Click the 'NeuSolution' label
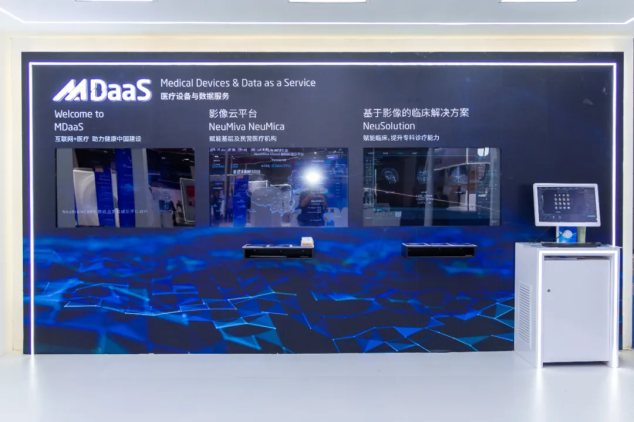Viewport: 634px width, 422px height. click(x=389, y=126)
